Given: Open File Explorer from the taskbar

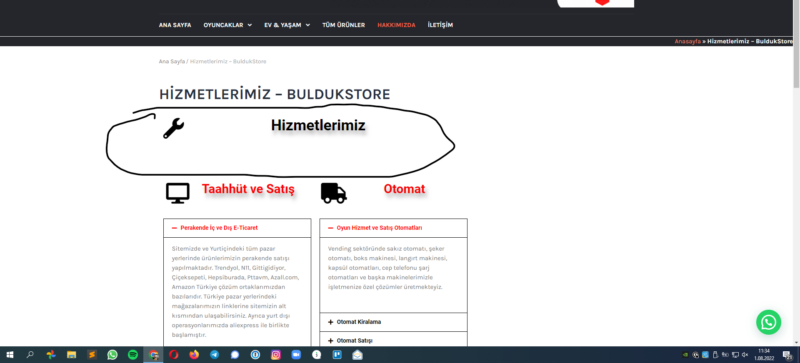Looking at the screenshot, I should (x=71, y=354).
